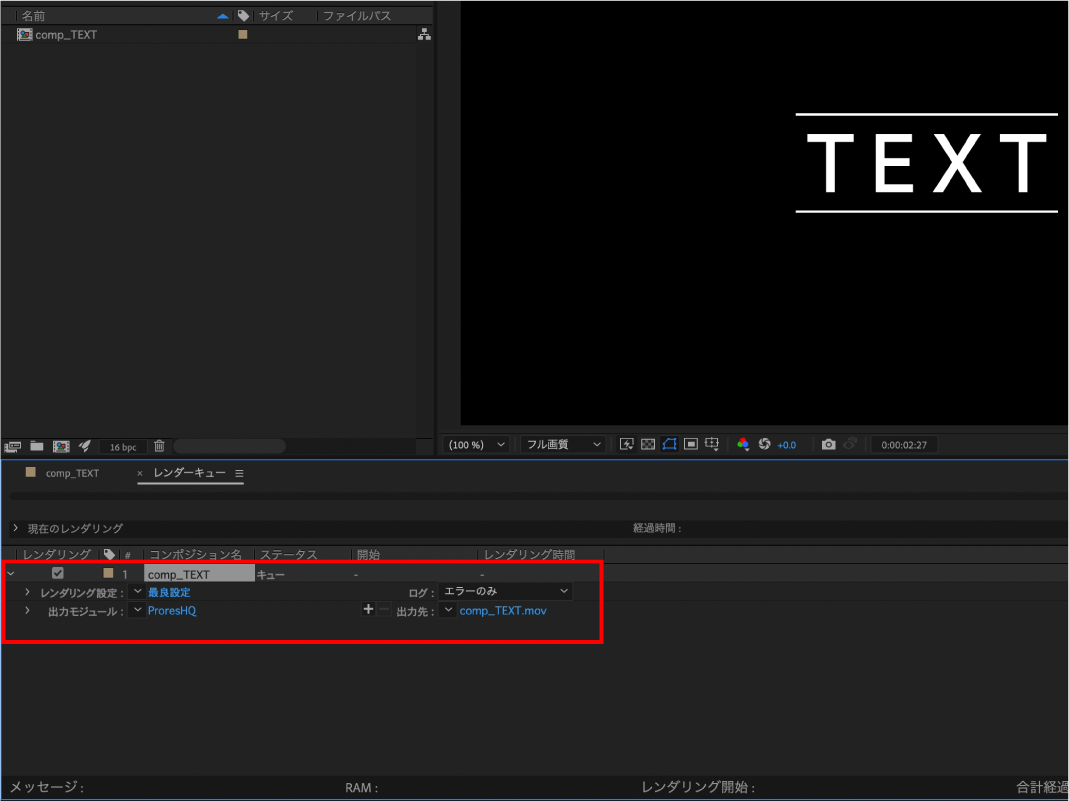Sort Project panel by ファイルパス column

[357, 16]
